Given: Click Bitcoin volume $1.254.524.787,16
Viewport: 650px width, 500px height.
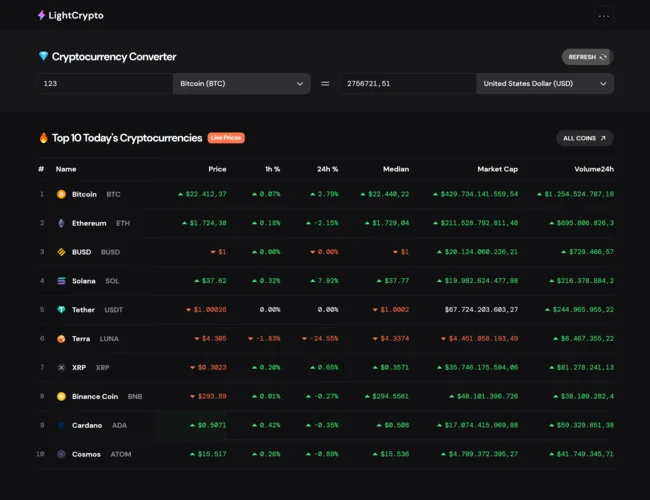Looking at the screenshot, I should [x=579, y=194].
